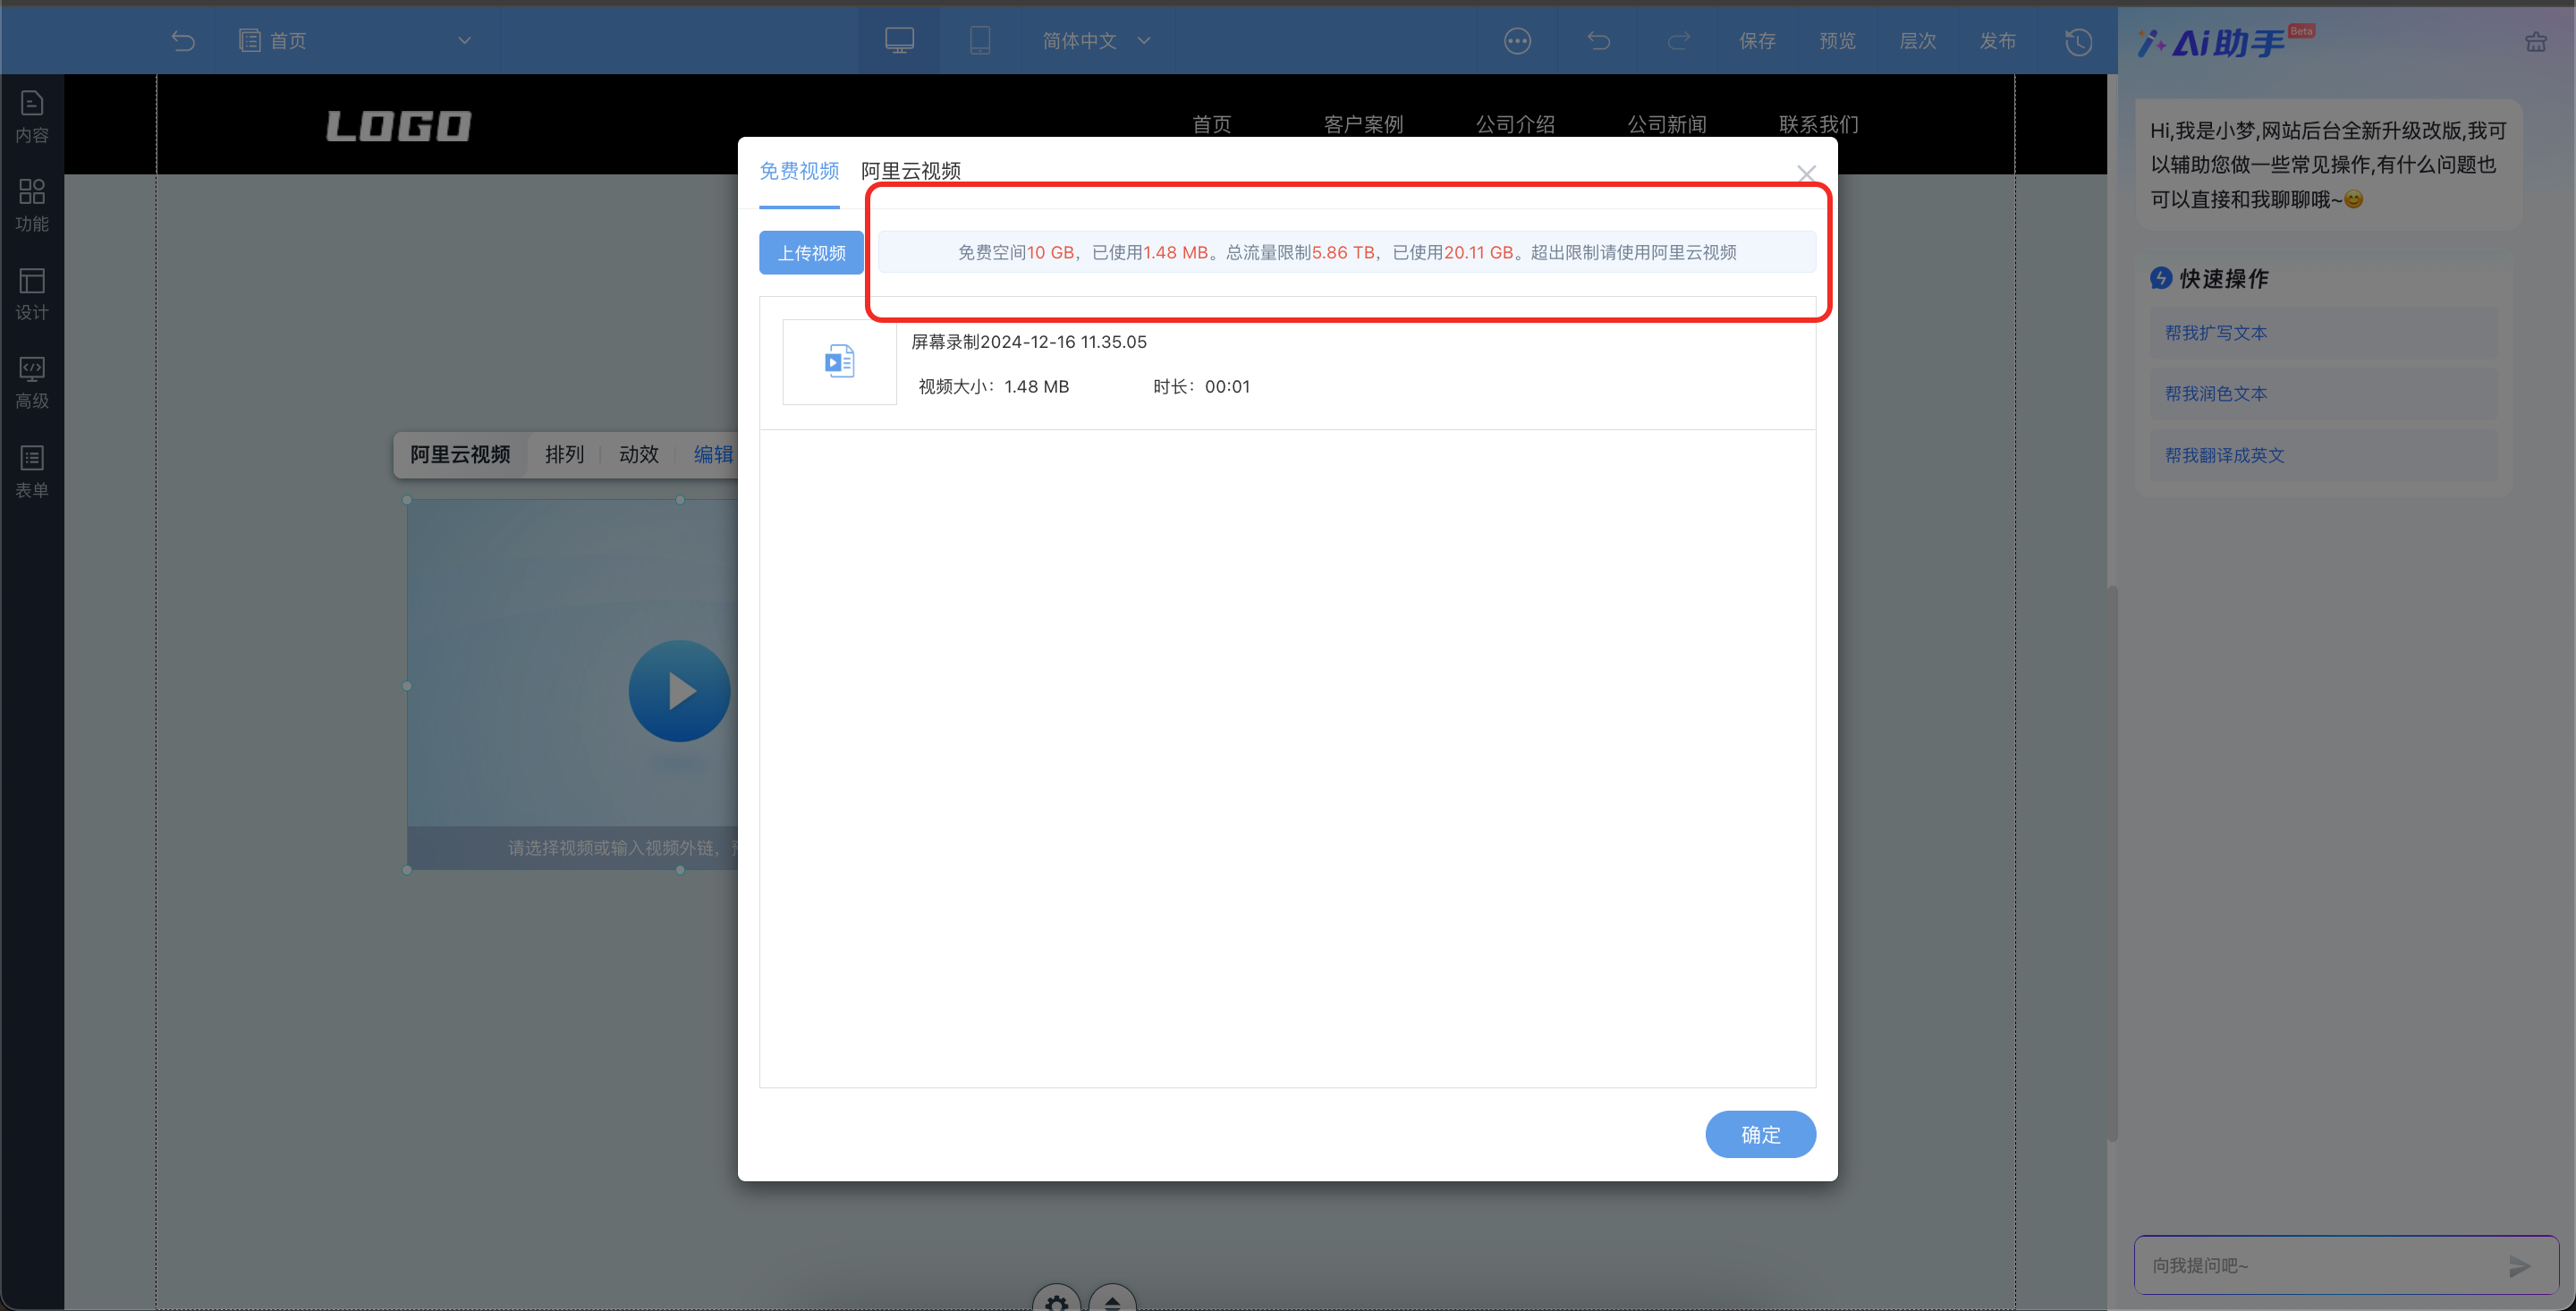Open the 功能 sidebar panel

pos(32,205)
